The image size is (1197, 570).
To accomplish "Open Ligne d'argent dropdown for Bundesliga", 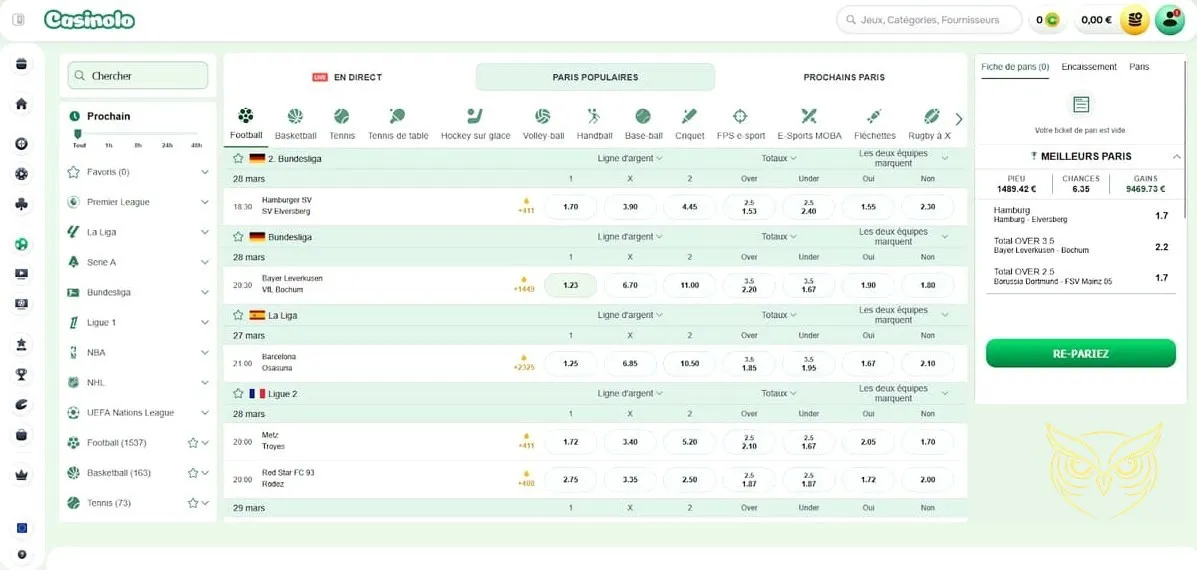I will point(630,237).
